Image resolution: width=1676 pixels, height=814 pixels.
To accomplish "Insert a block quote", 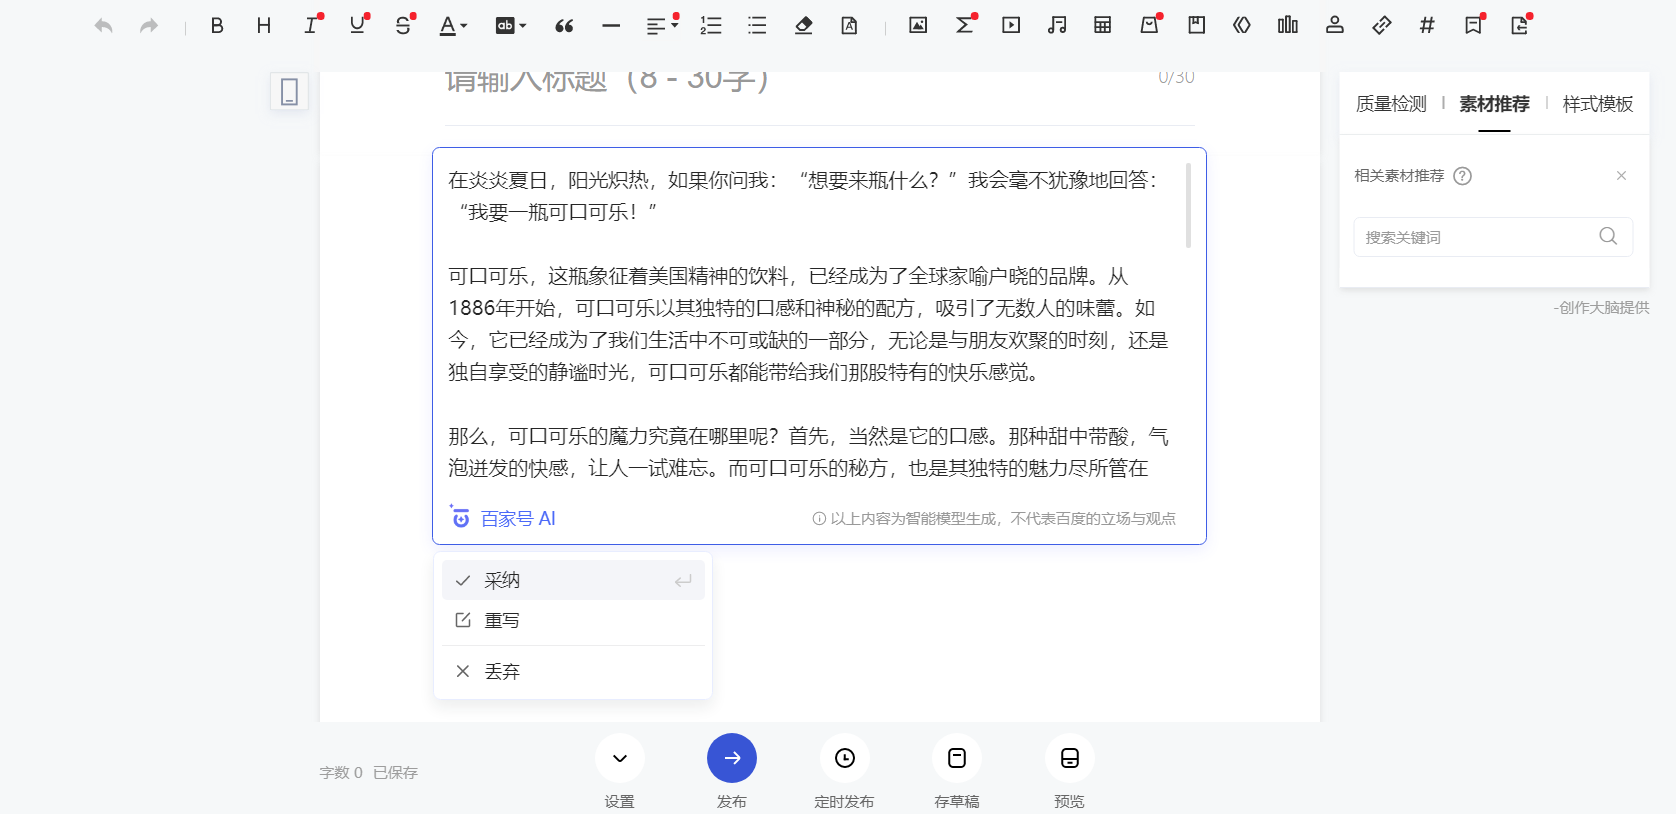I will coord(564,26).
